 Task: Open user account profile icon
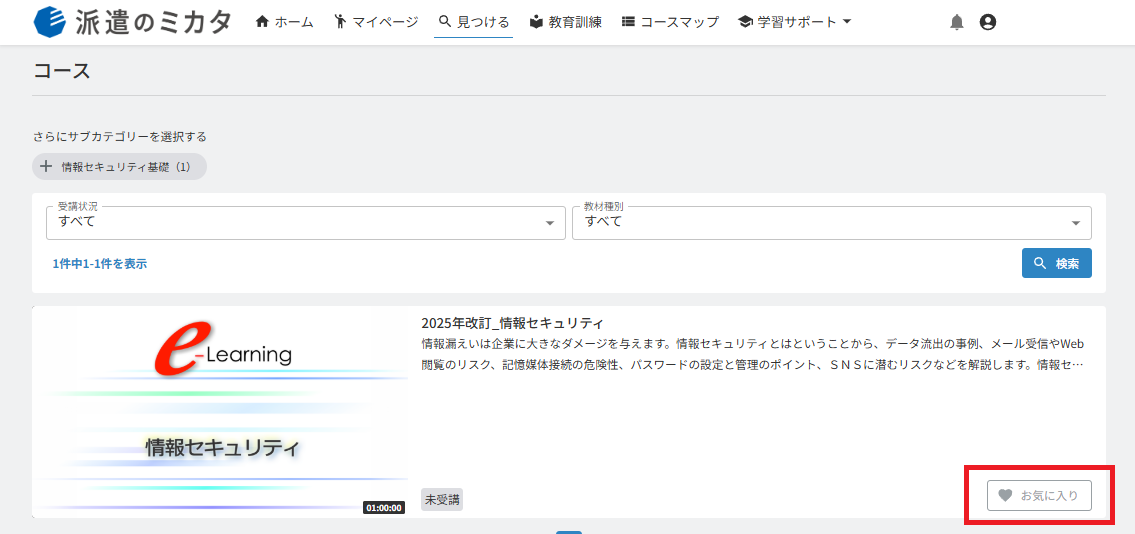pyautogui.click(x=987, y=22)
